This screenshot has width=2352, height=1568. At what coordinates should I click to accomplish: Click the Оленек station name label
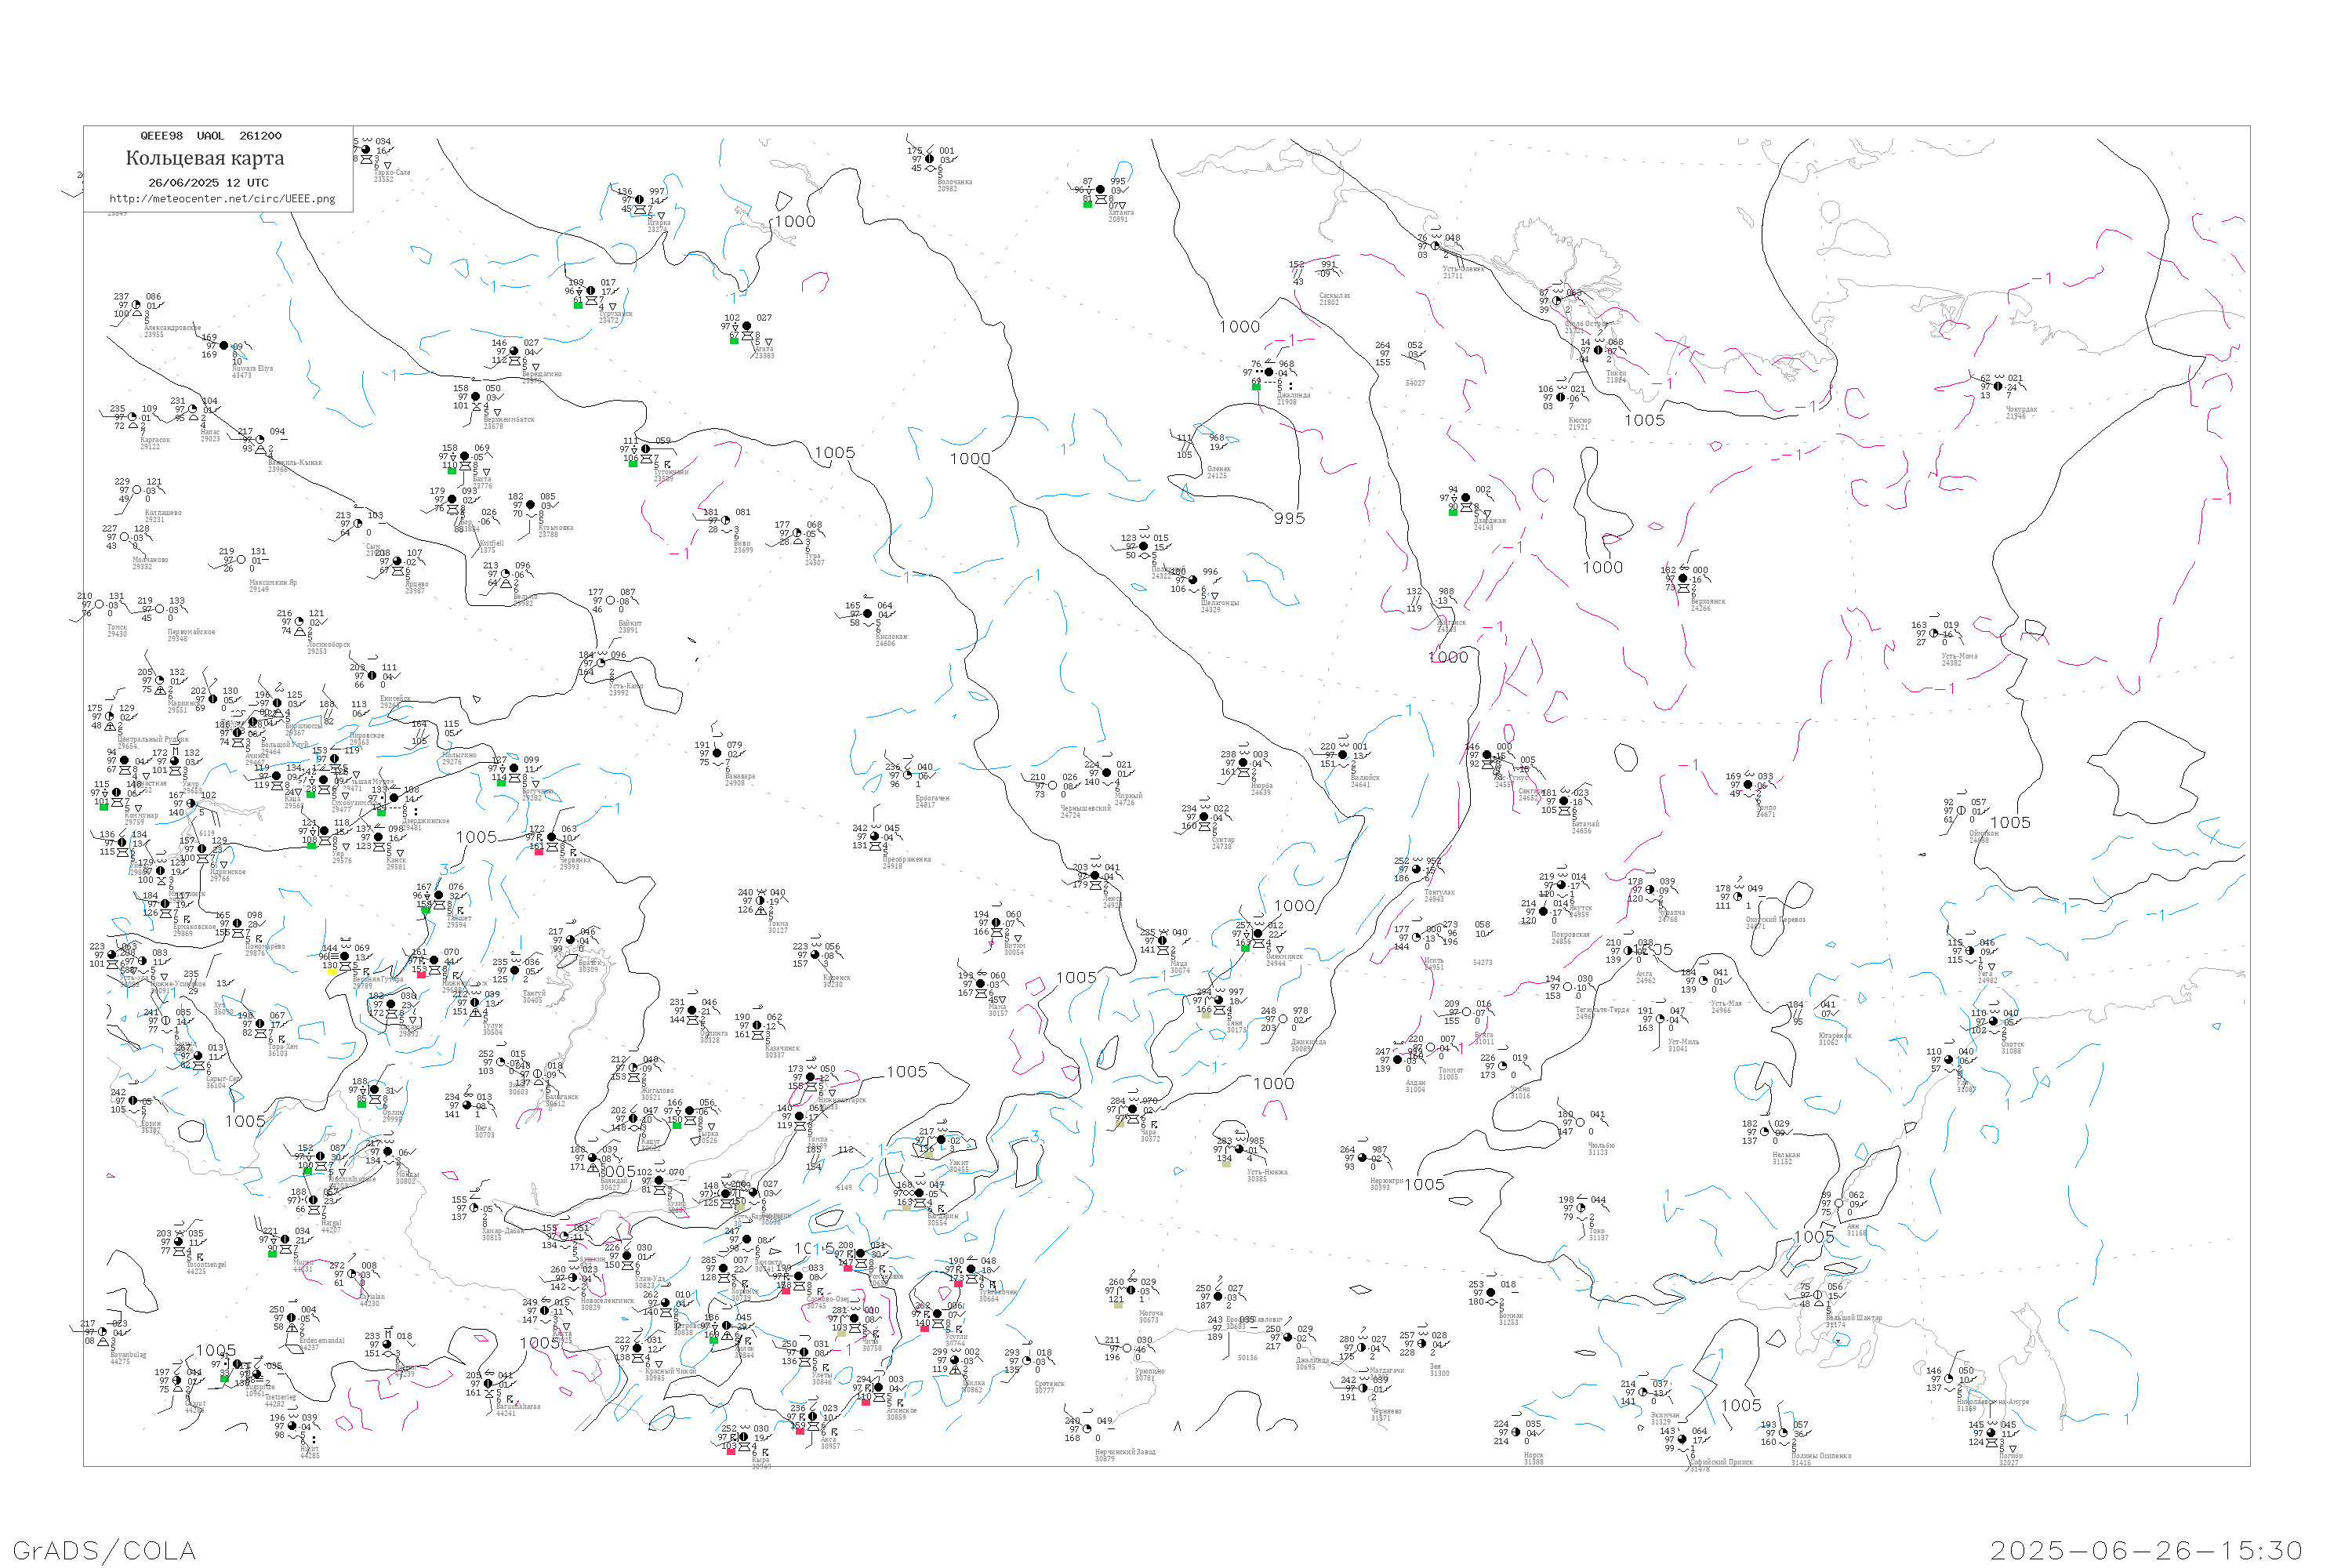click(x=1219, y=468)
